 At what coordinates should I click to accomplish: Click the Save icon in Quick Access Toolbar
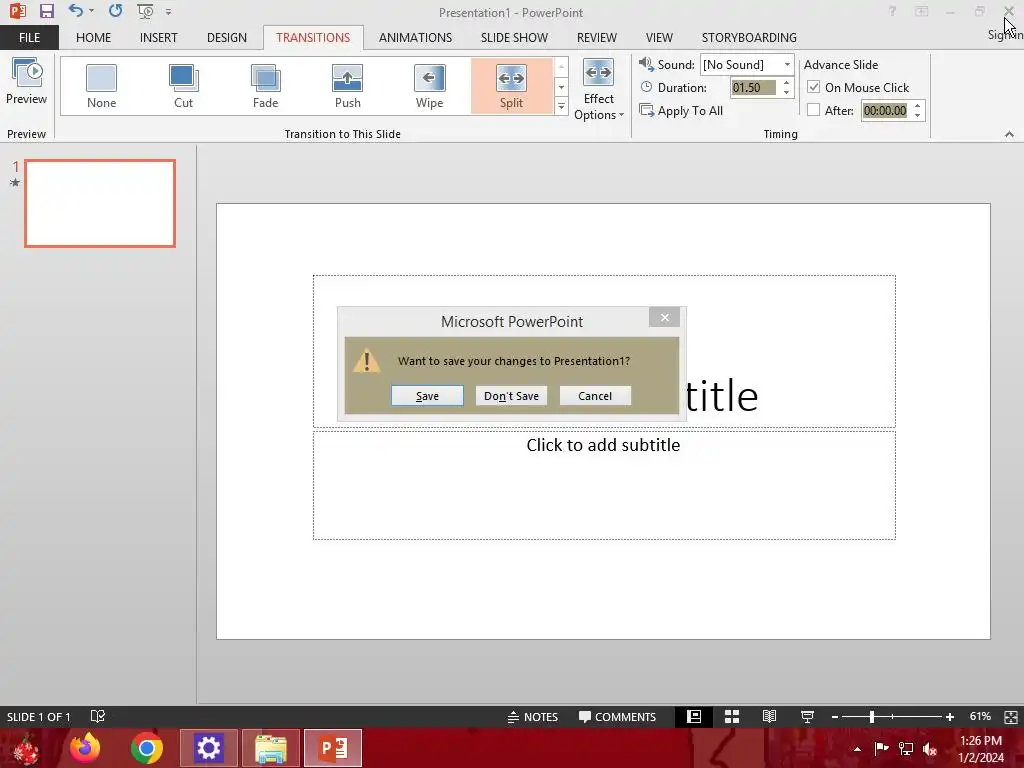46,11
